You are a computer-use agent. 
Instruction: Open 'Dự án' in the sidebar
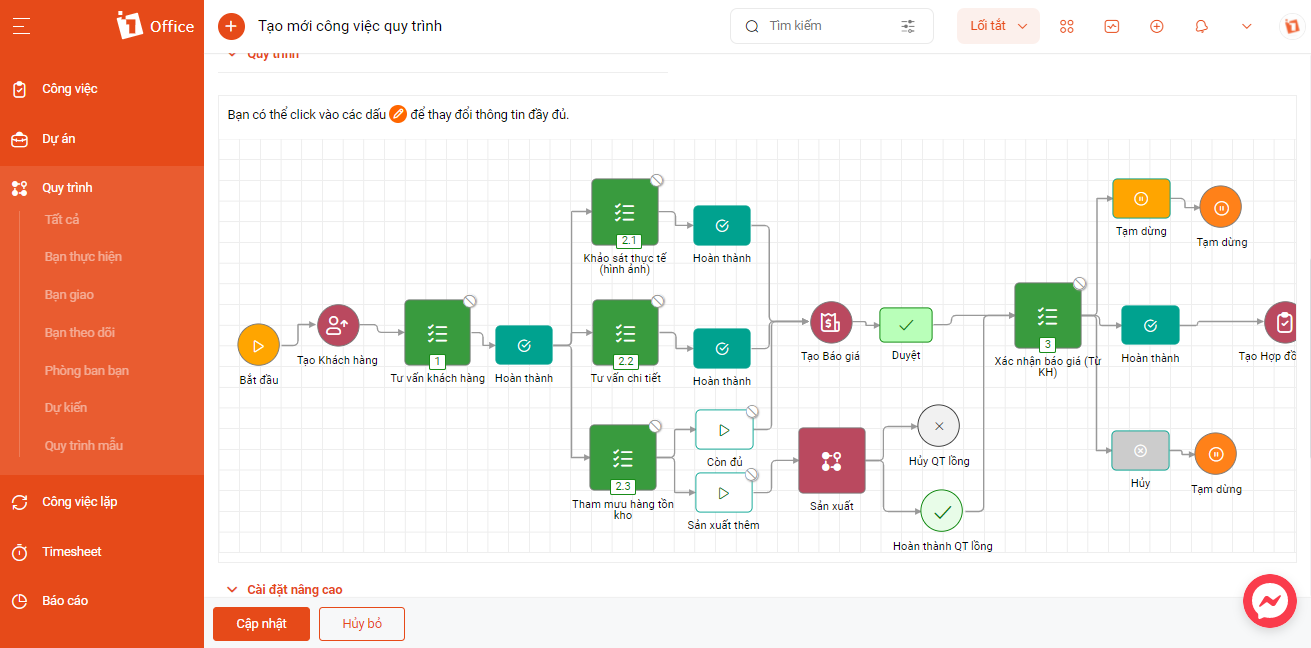tap(59, 139)
